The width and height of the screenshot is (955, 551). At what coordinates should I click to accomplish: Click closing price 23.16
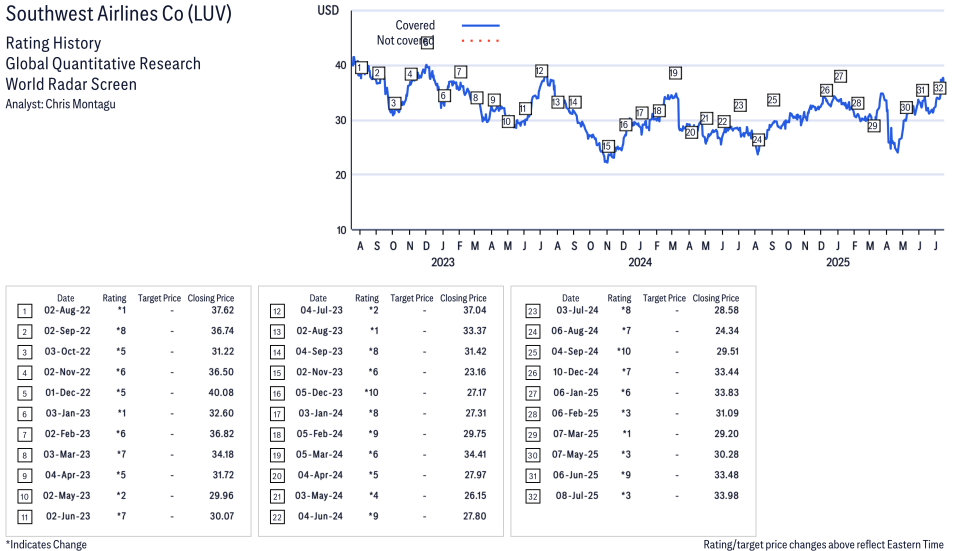[x=475, y=372]
